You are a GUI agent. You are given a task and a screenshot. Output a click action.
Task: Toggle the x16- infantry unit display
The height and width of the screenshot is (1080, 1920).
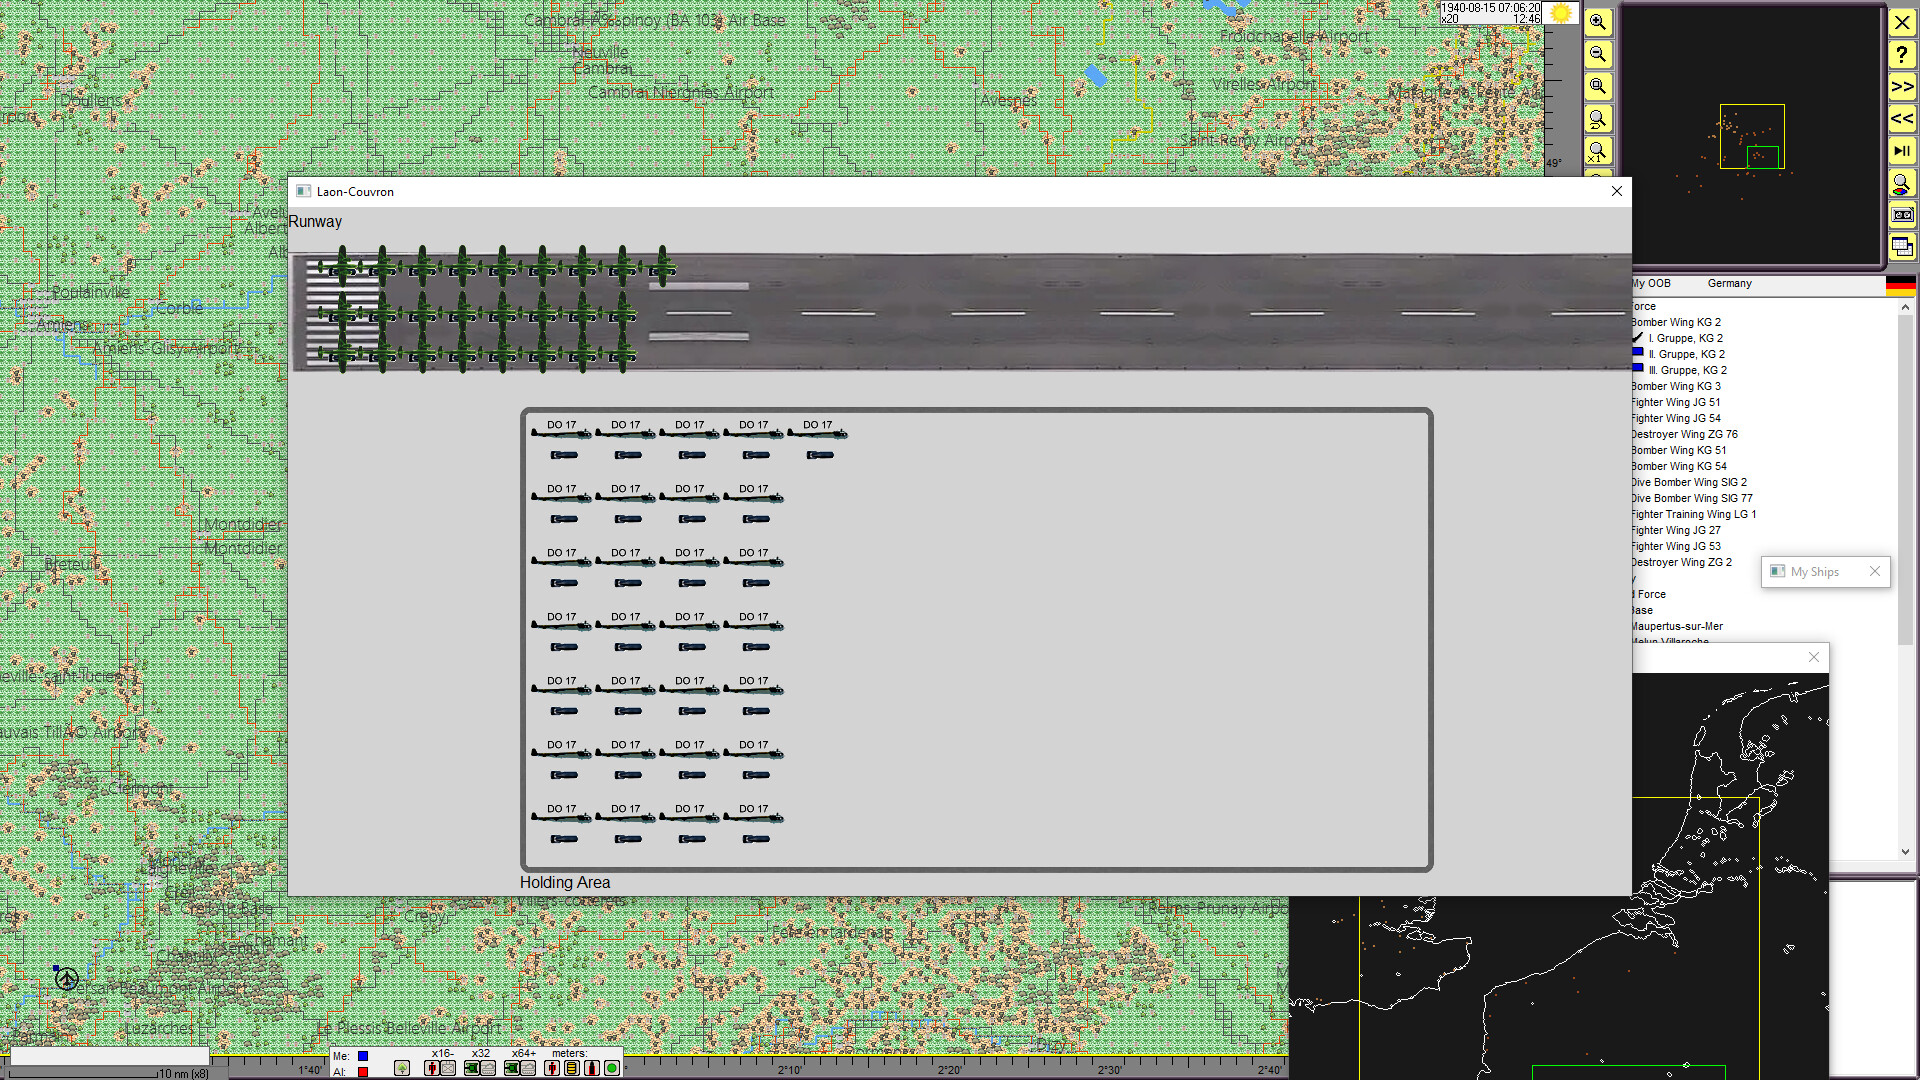click(x=433, y=1068)
